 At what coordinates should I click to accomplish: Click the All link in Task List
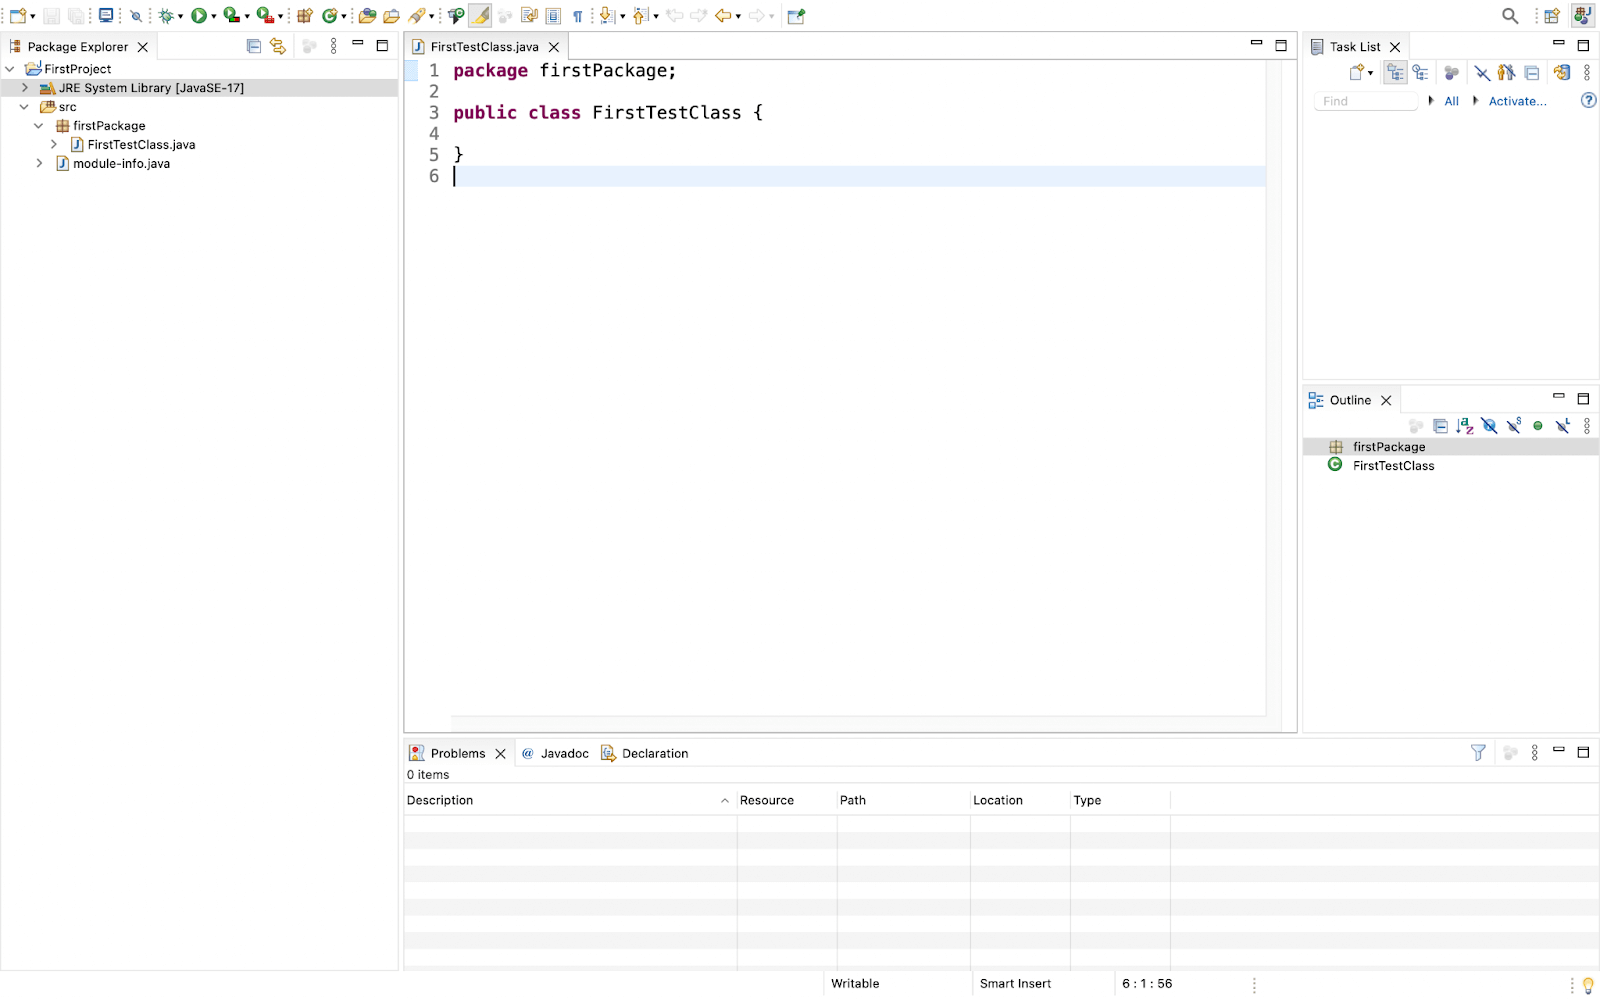1451,101
